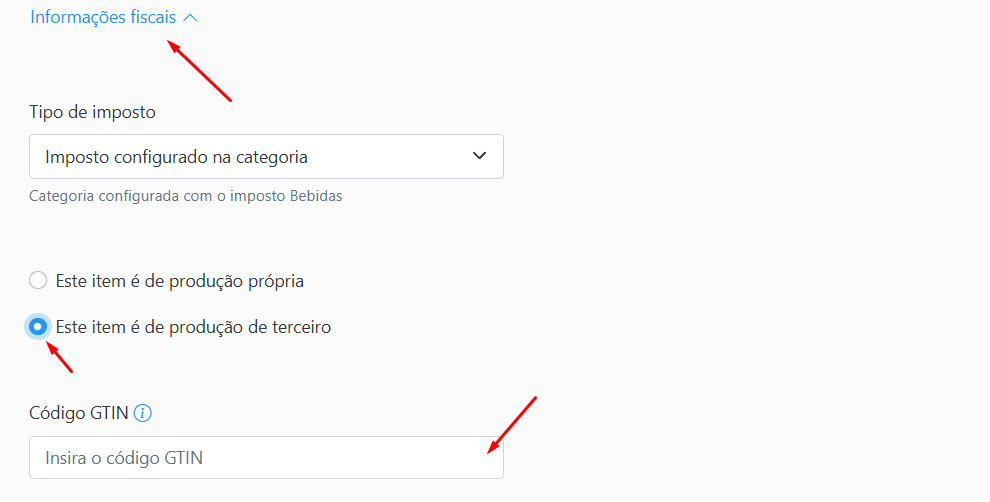
Task: Click the placeholder 'Insira o código GTIN'
Action: 124,458
